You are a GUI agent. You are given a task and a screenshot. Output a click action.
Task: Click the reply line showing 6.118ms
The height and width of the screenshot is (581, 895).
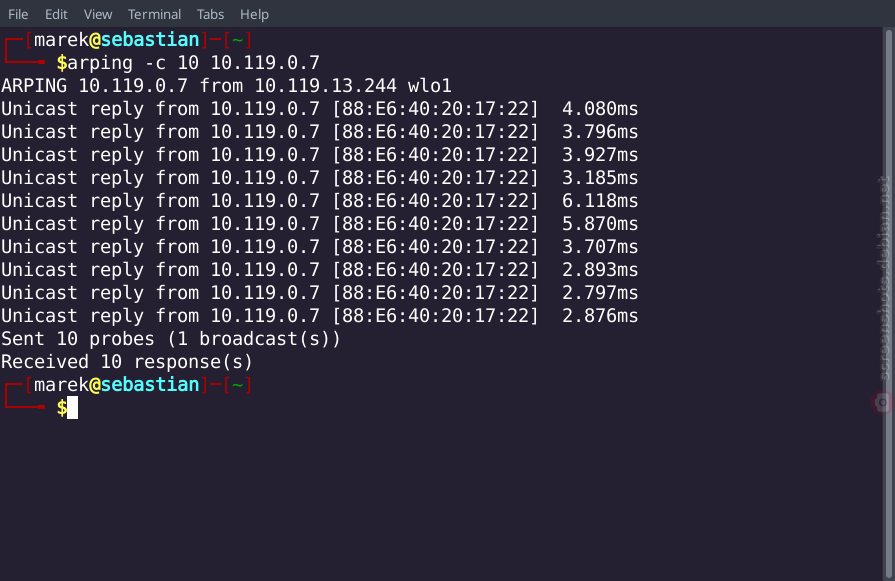(320, 201)
